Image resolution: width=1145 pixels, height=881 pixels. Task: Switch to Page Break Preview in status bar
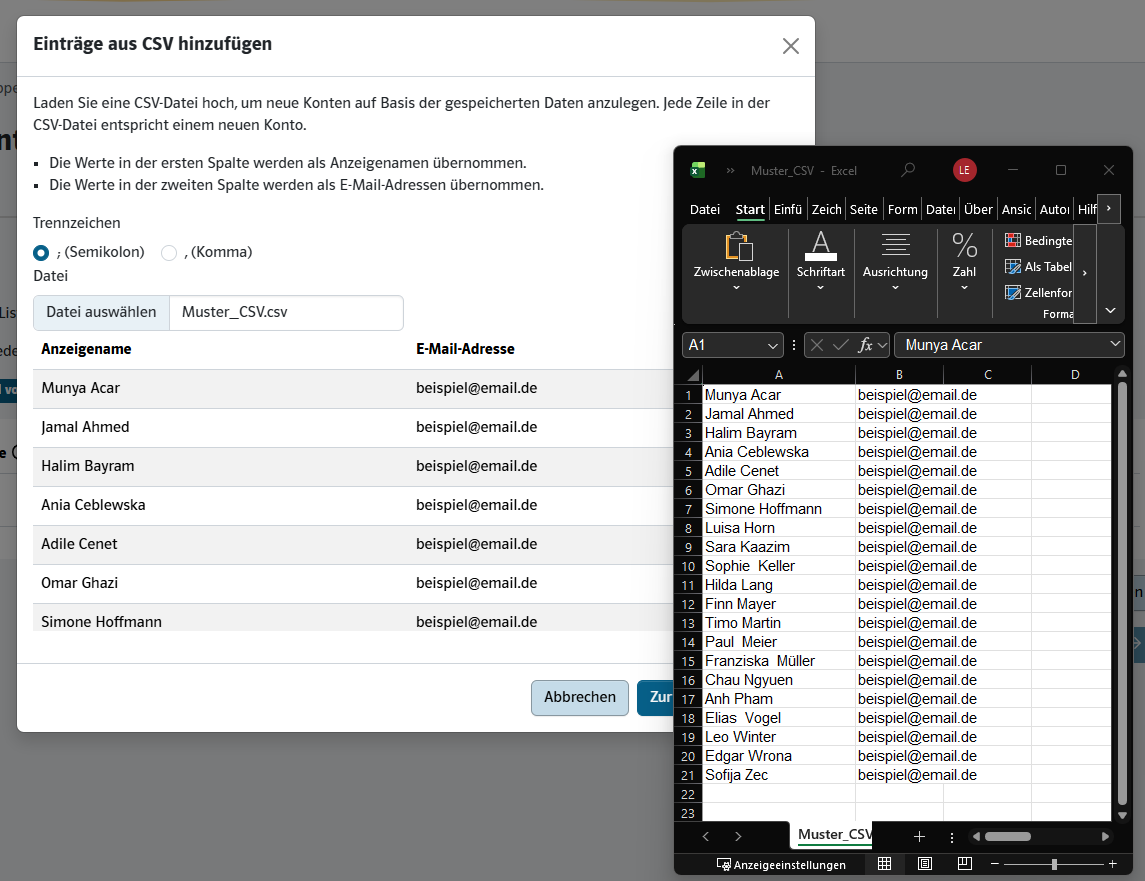(965, 863)
